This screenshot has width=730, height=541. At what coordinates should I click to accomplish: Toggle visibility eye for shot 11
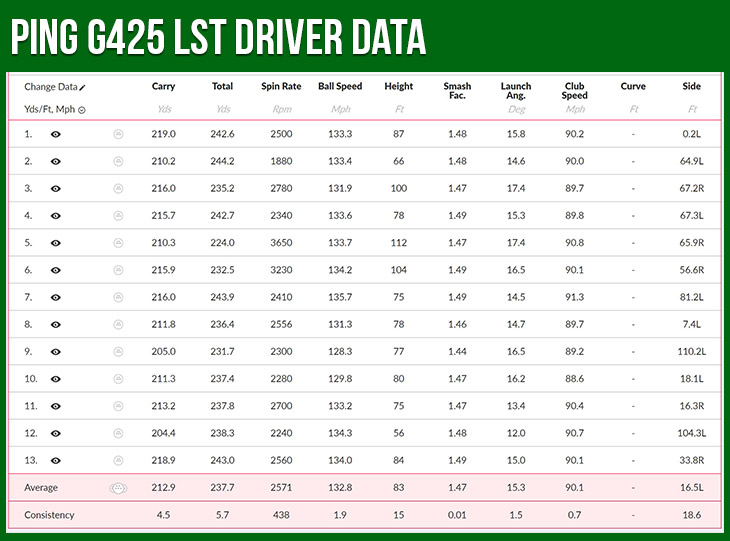56,406
